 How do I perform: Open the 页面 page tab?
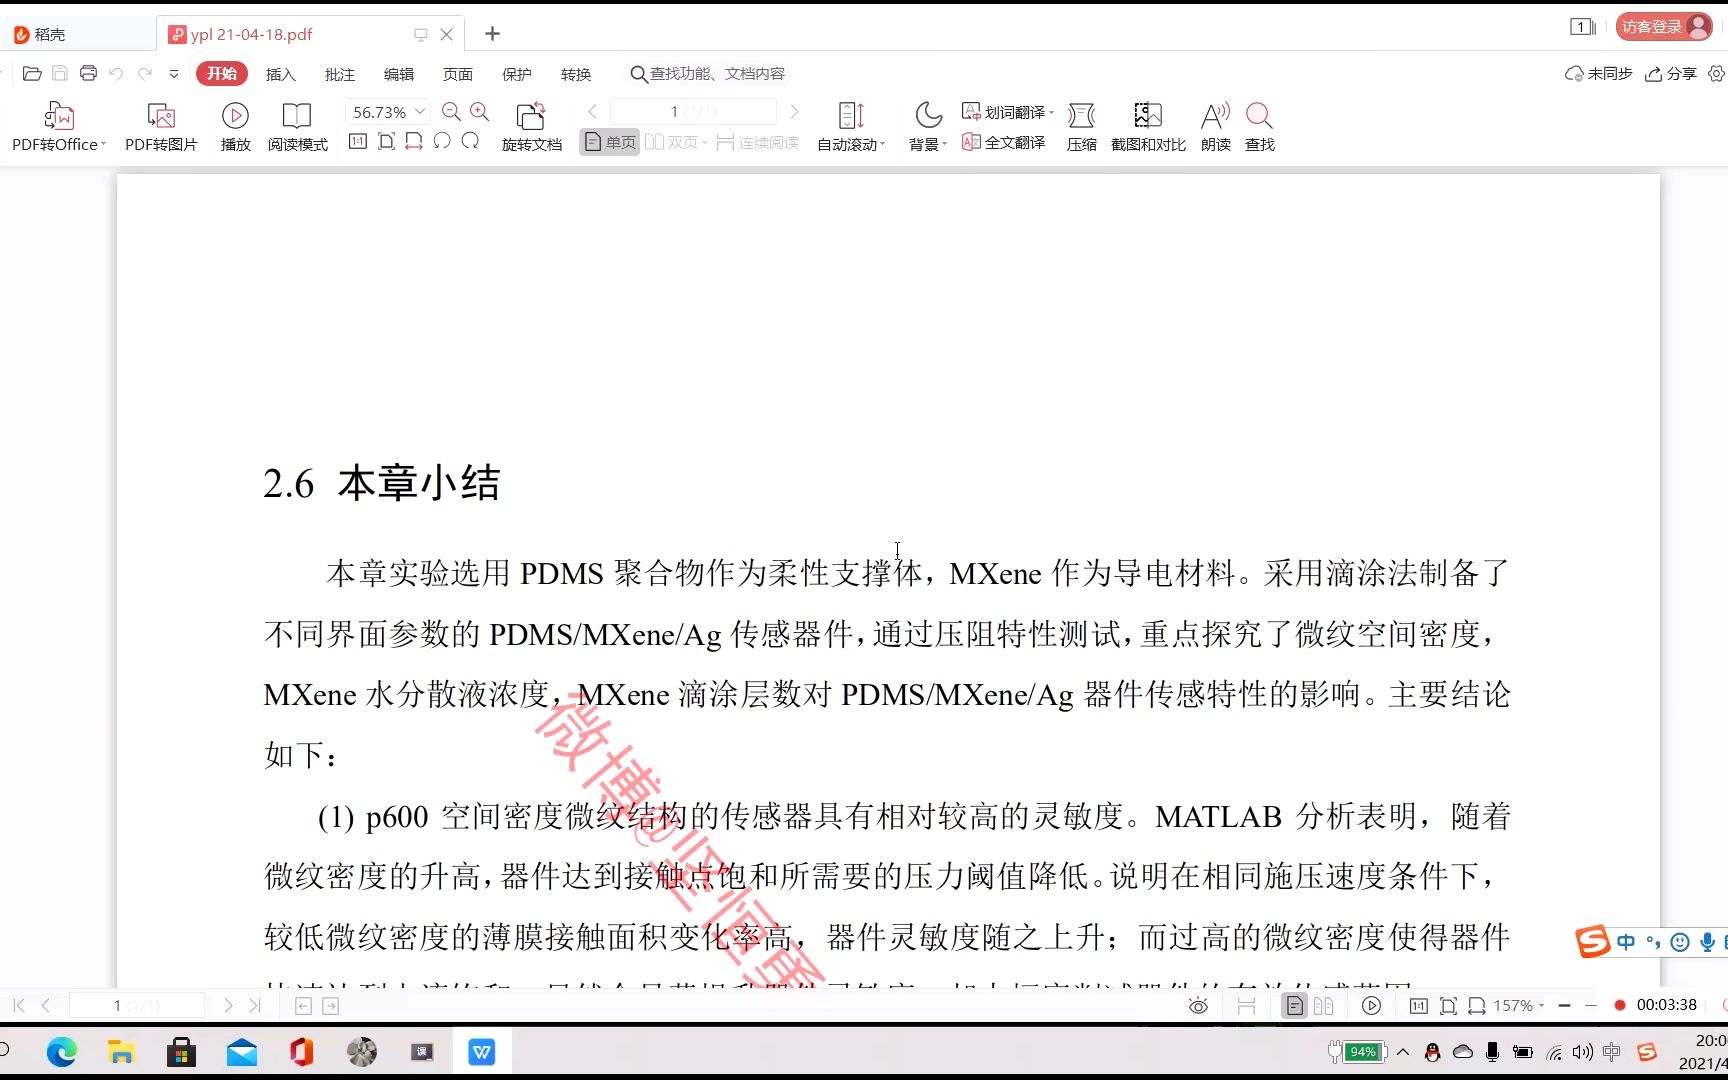(458, 75)
